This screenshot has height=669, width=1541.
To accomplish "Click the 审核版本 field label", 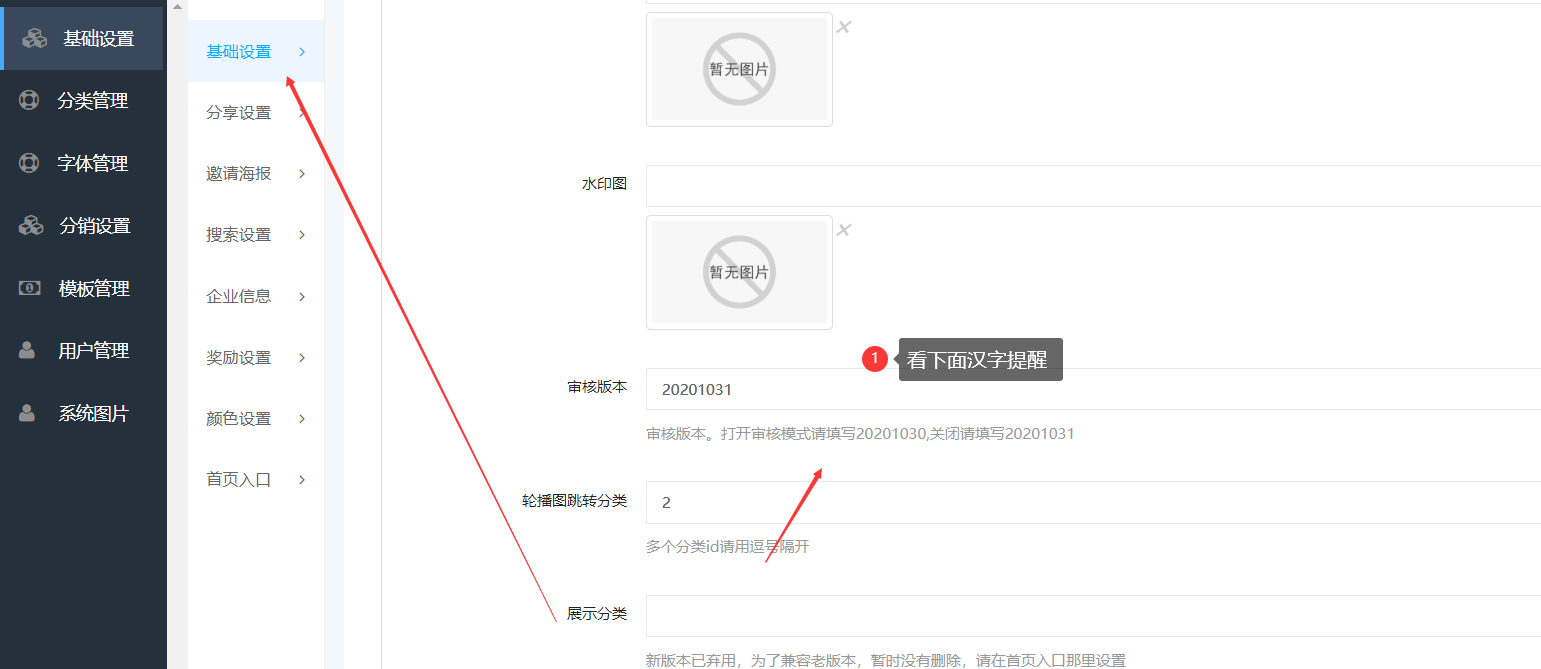I will 597,387.
